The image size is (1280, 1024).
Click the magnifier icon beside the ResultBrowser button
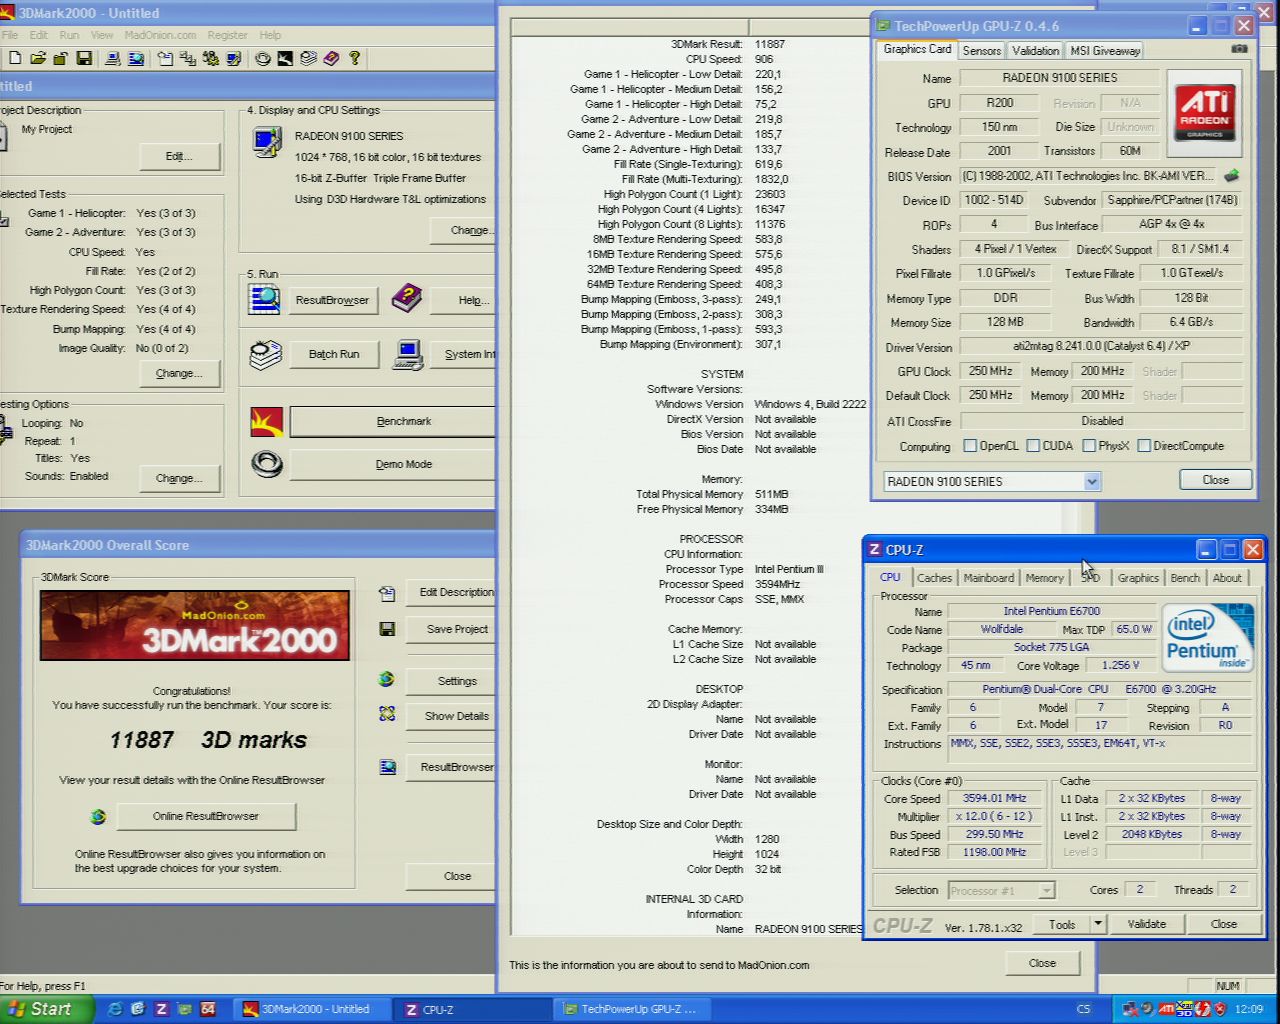pos(265,299)
